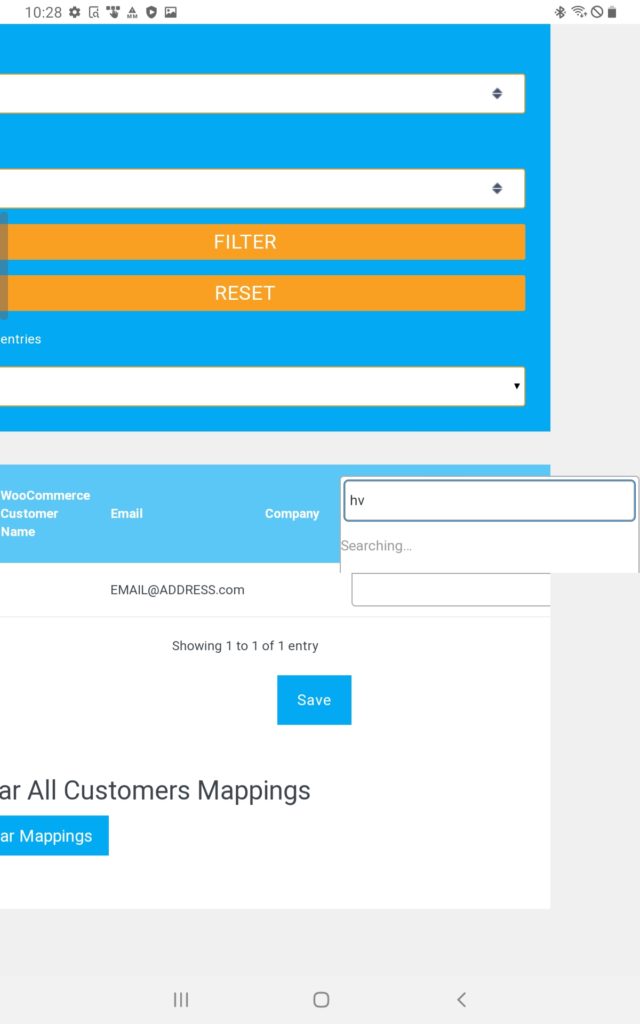The height and width of the screenshot is (1024, 640).
Task: Sort by the Company column header
Action: click(x=292, y=514)
